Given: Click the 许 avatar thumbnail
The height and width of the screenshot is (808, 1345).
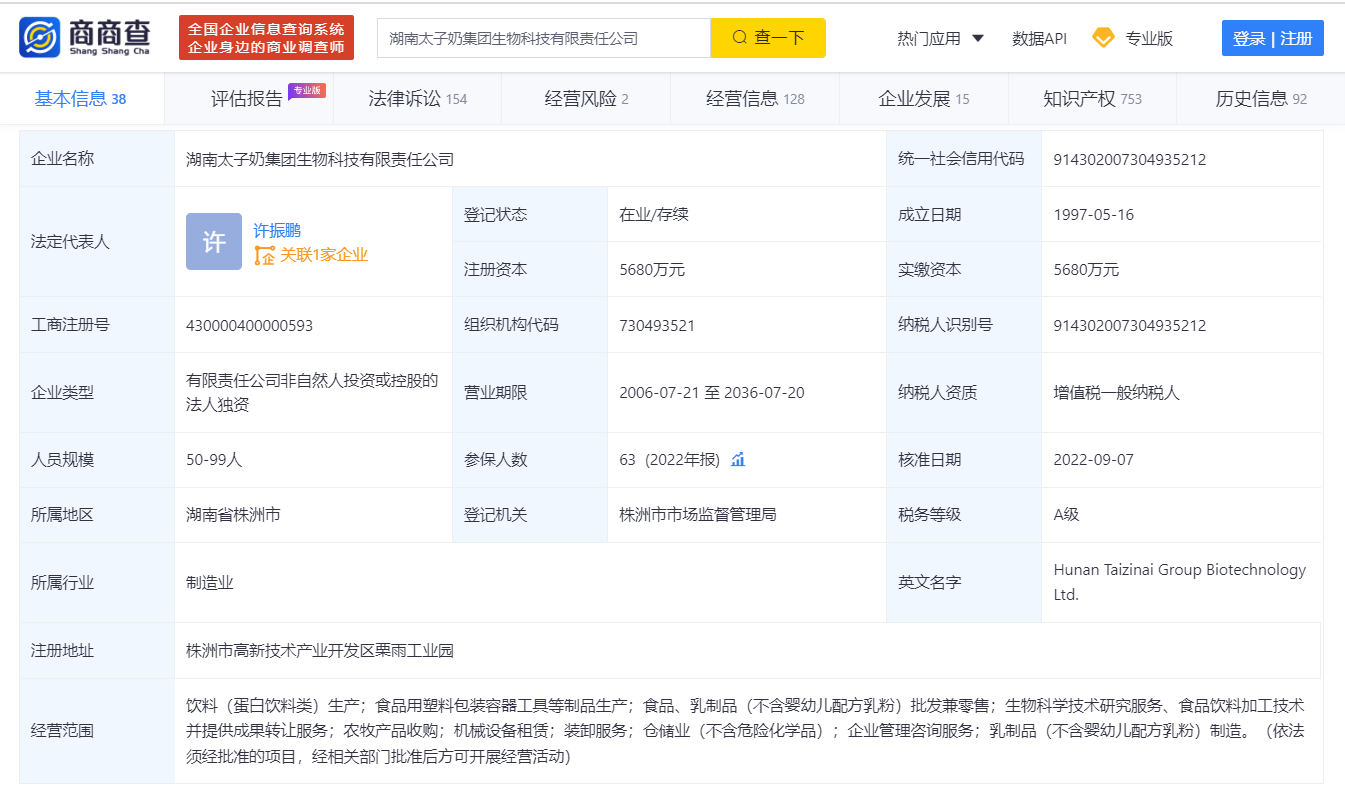Looking at the screenshot, I should pos(214,241).
